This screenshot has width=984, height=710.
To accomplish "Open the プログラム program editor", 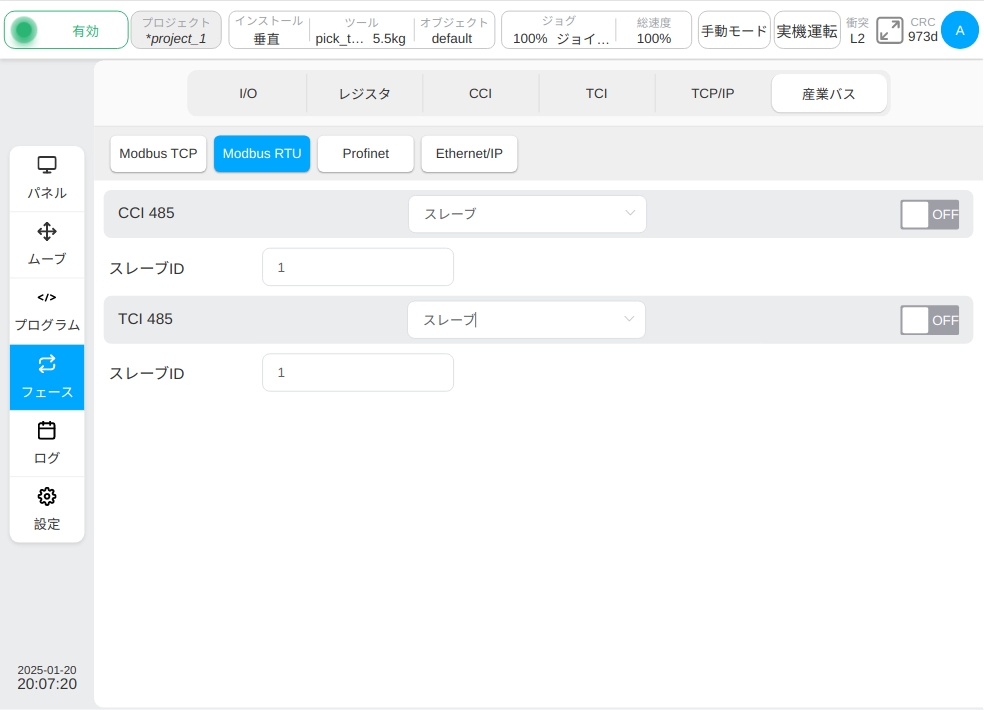I will 47,311.
